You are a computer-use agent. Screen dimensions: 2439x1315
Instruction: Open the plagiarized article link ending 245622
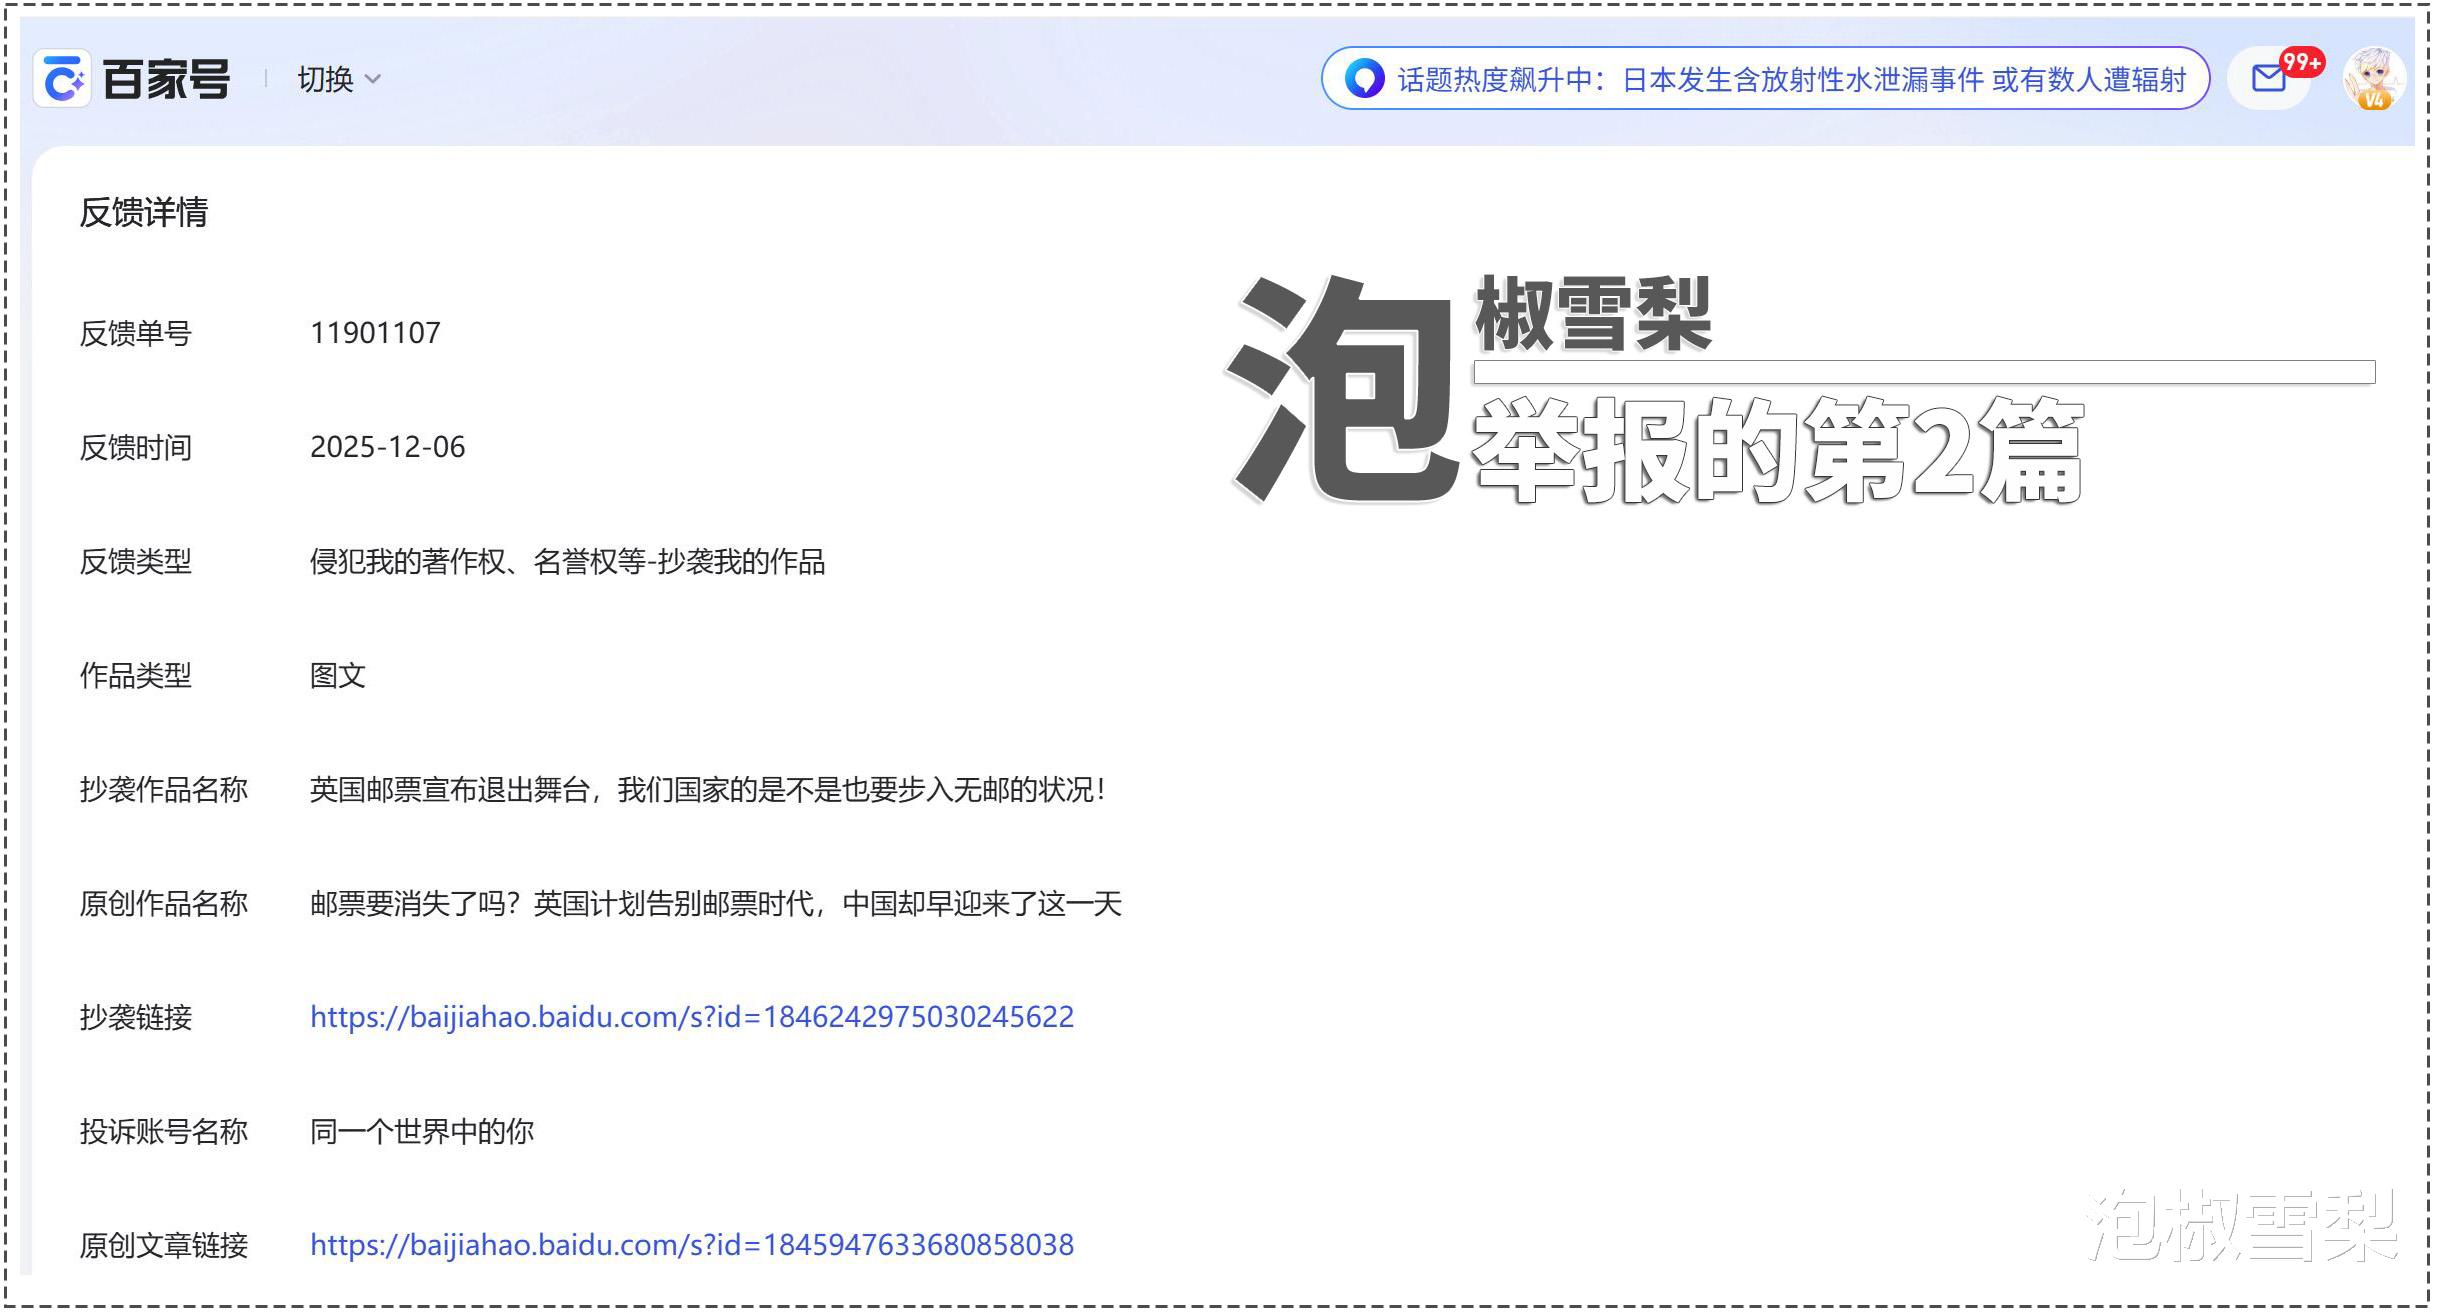tap(691, 1017)
